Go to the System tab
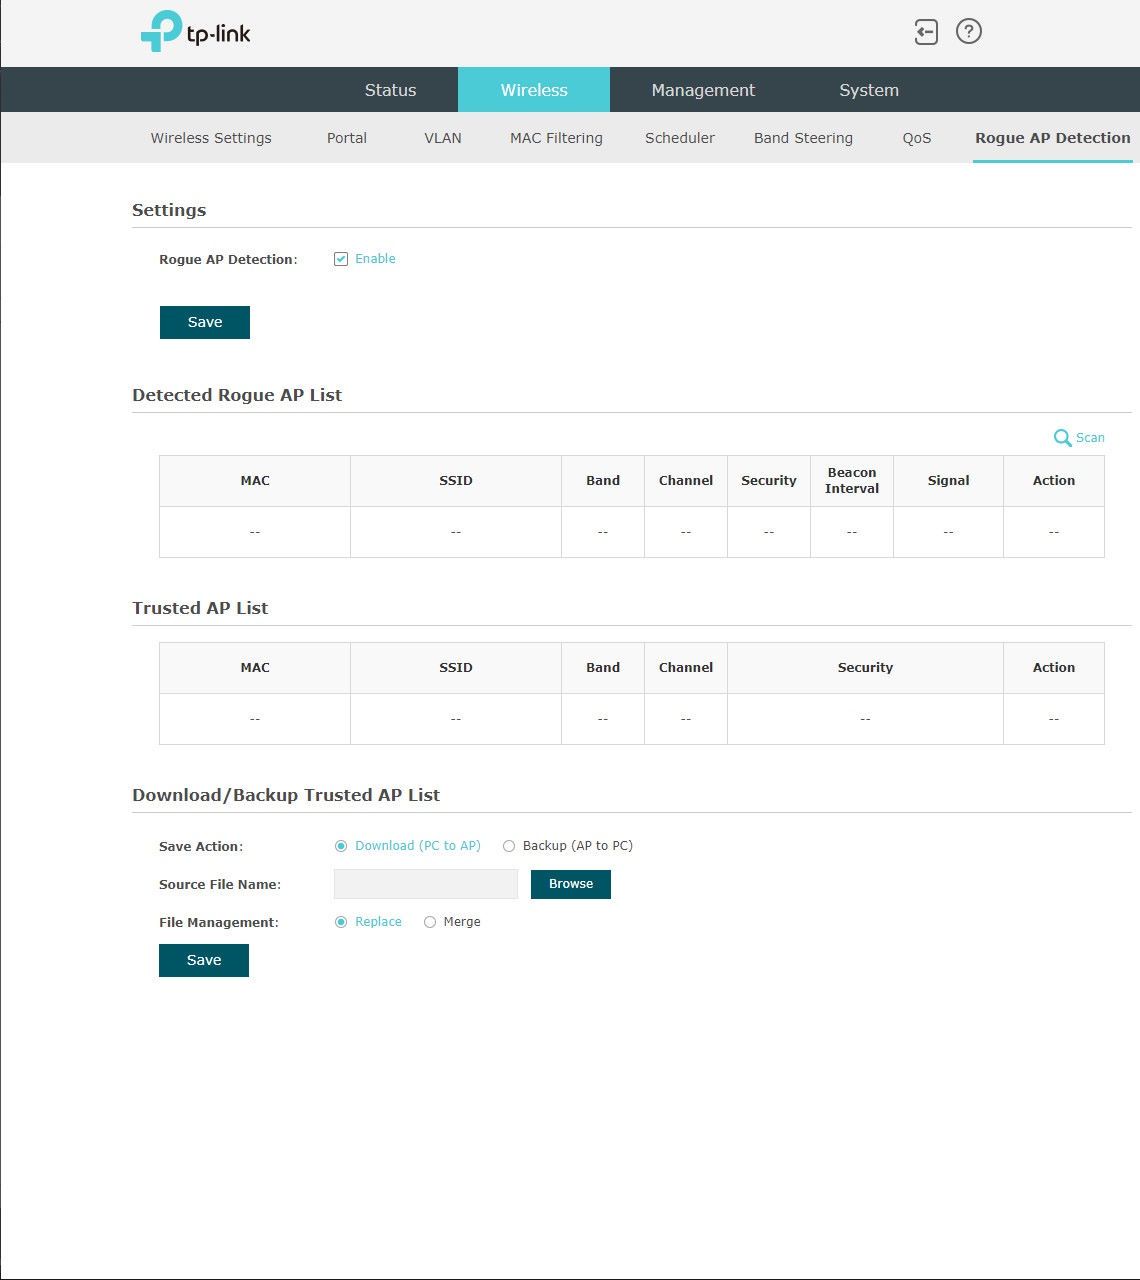 (869, 90)
